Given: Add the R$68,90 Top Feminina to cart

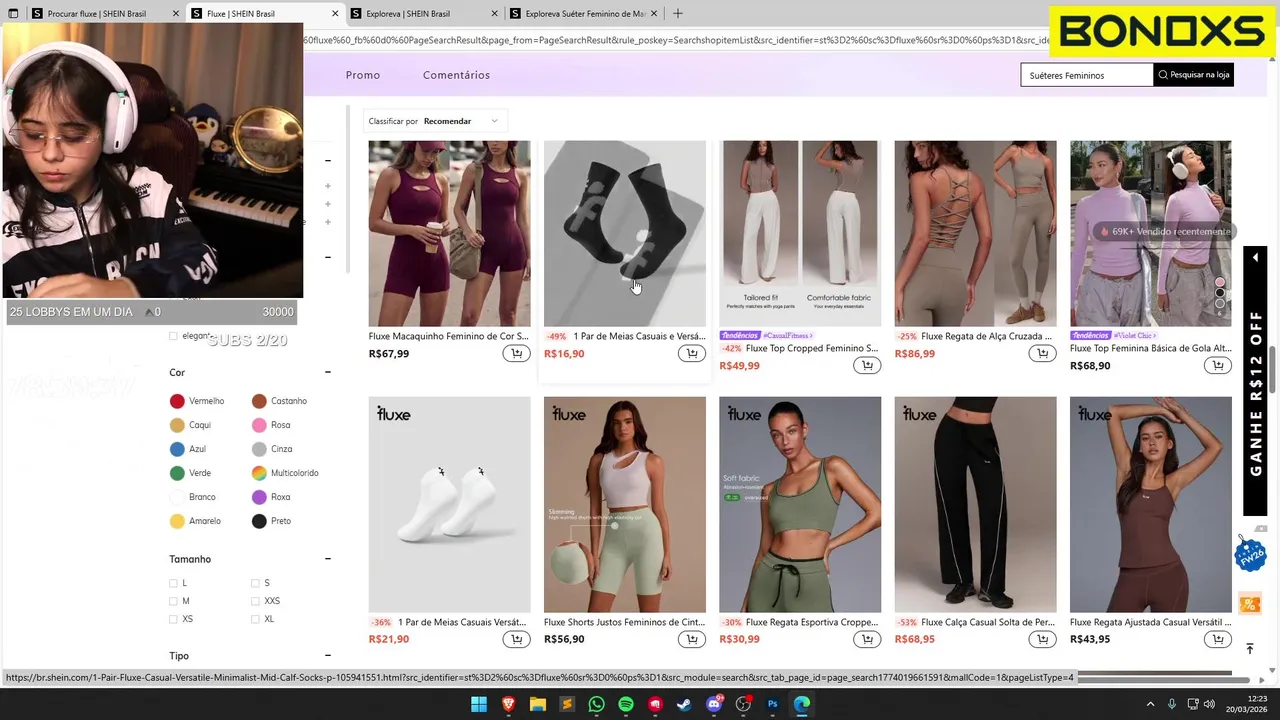Looking at the screenshot, I should click(1217, 366).
